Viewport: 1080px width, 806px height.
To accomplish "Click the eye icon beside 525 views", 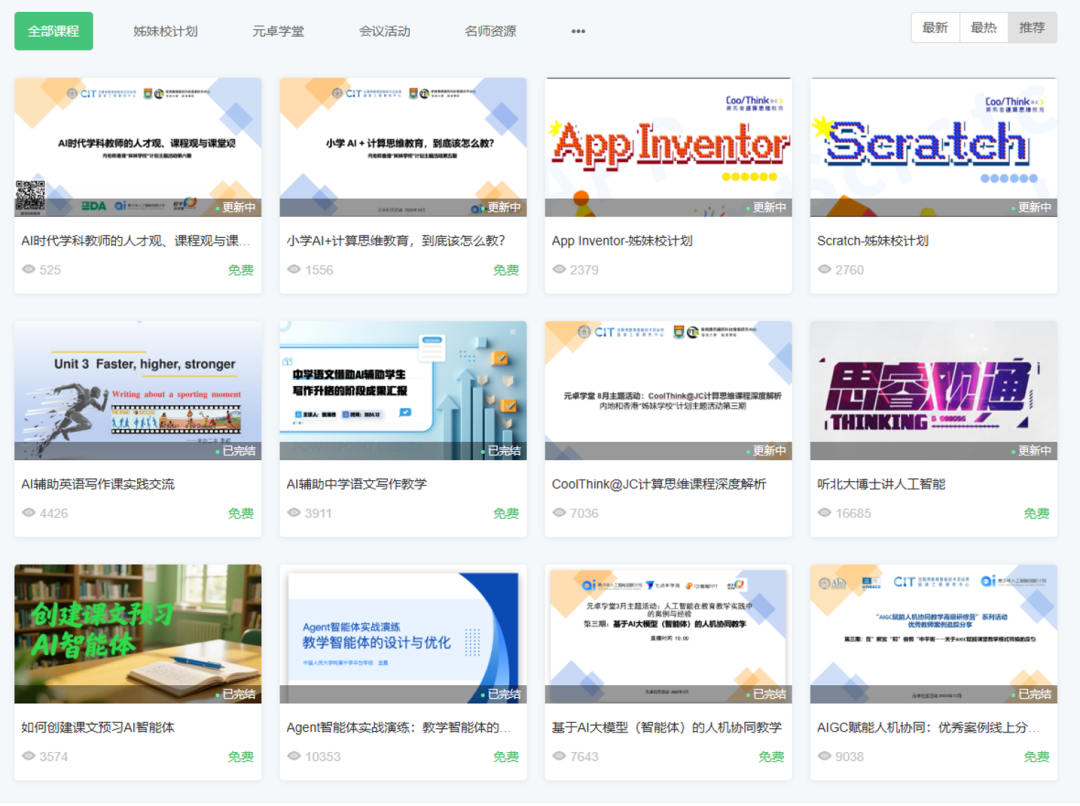I will click(x=29, y=270).
